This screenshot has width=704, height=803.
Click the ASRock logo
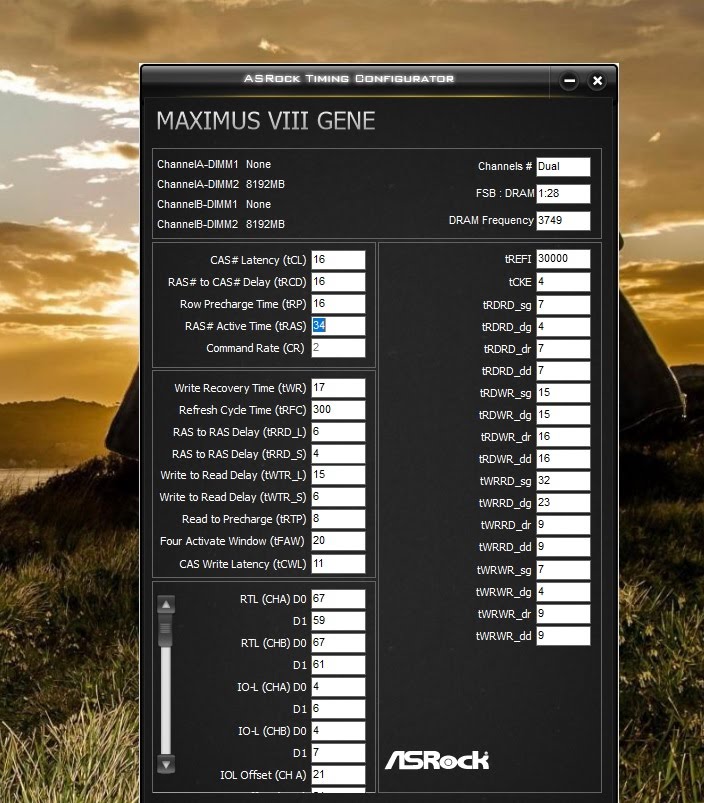[437, 760]
